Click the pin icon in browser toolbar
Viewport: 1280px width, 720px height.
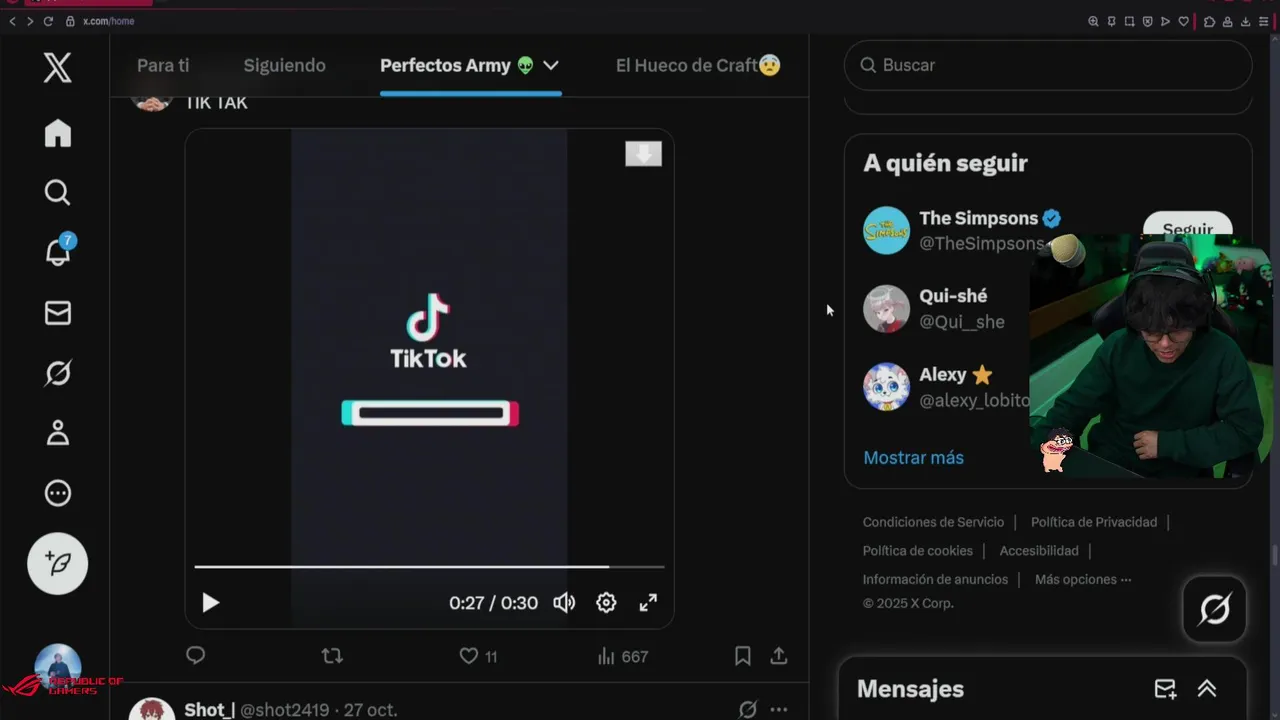[x=1111, y=21]
